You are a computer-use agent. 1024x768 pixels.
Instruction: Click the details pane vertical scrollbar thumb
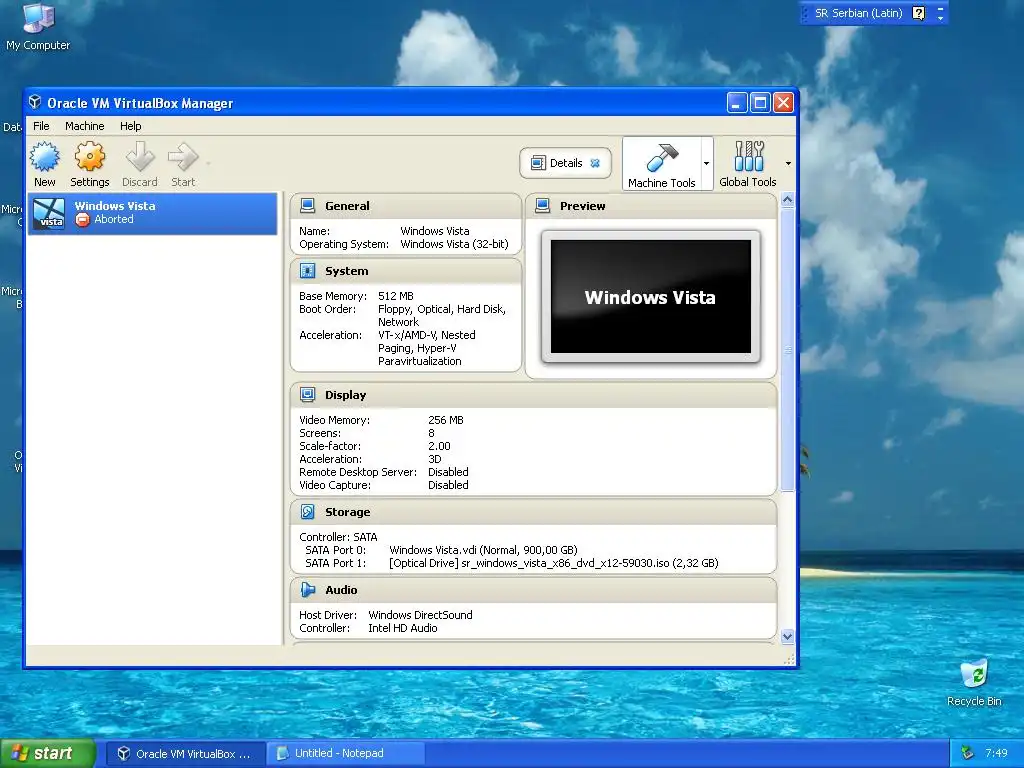(788, 349)
